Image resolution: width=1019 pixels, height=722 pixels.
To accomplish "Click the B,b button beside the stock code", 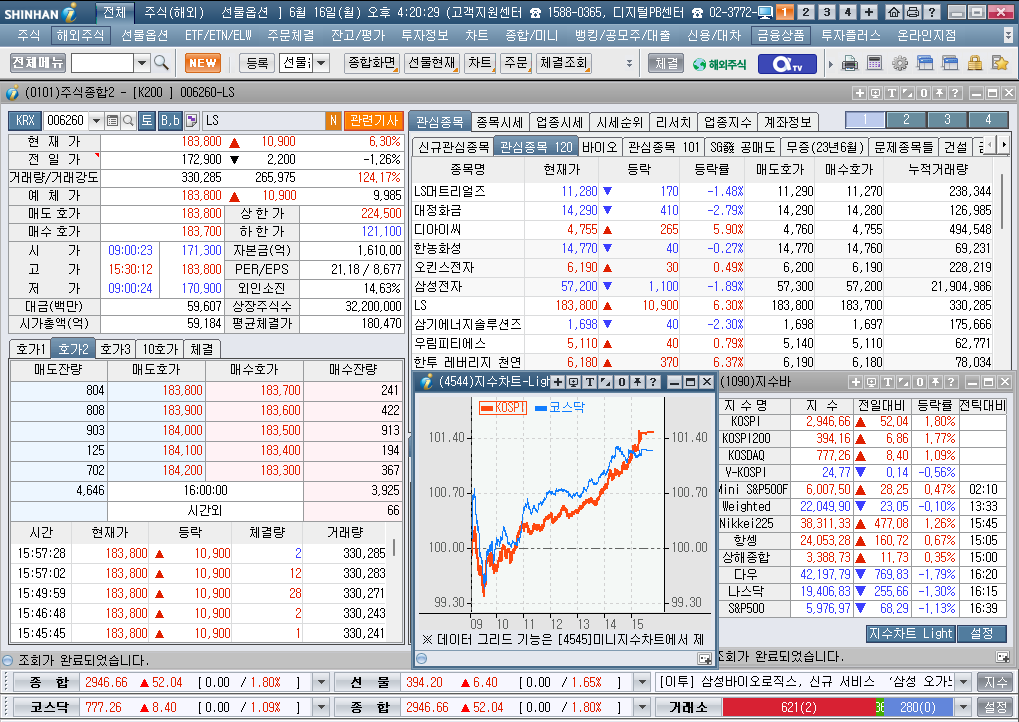I will (x=170, y=120).
